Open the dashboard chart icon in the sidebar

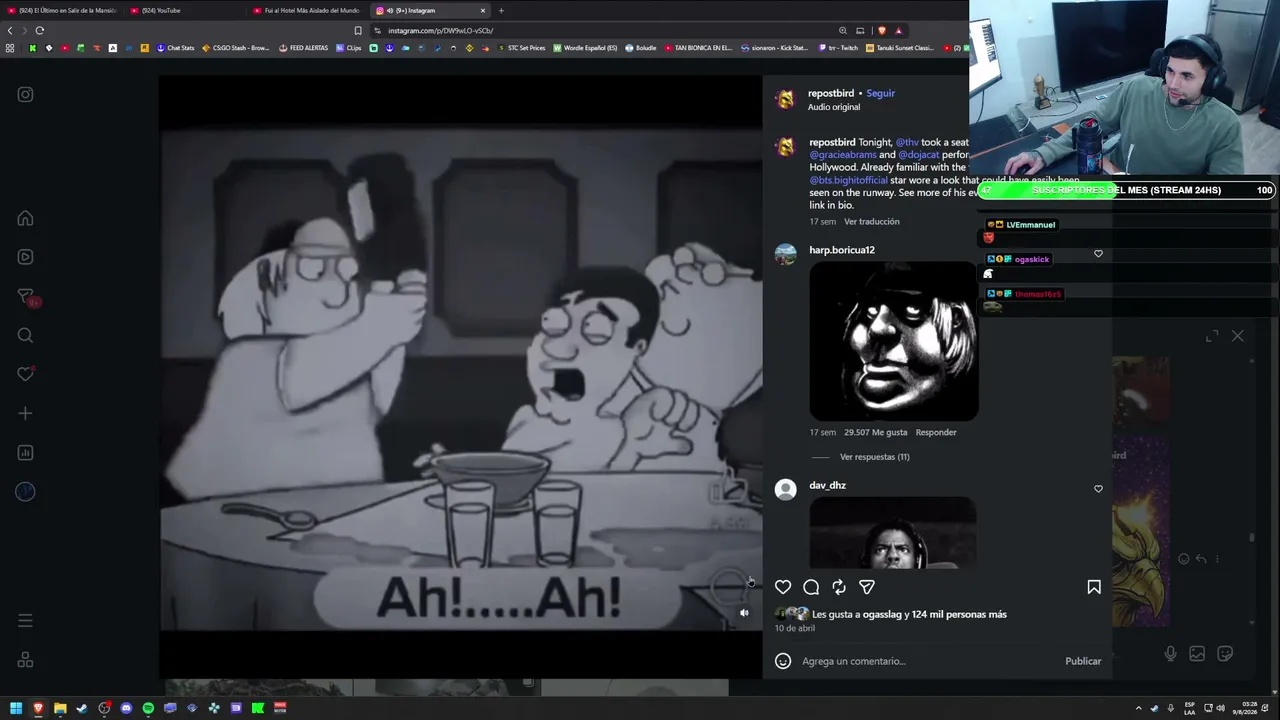pos(25,453)
